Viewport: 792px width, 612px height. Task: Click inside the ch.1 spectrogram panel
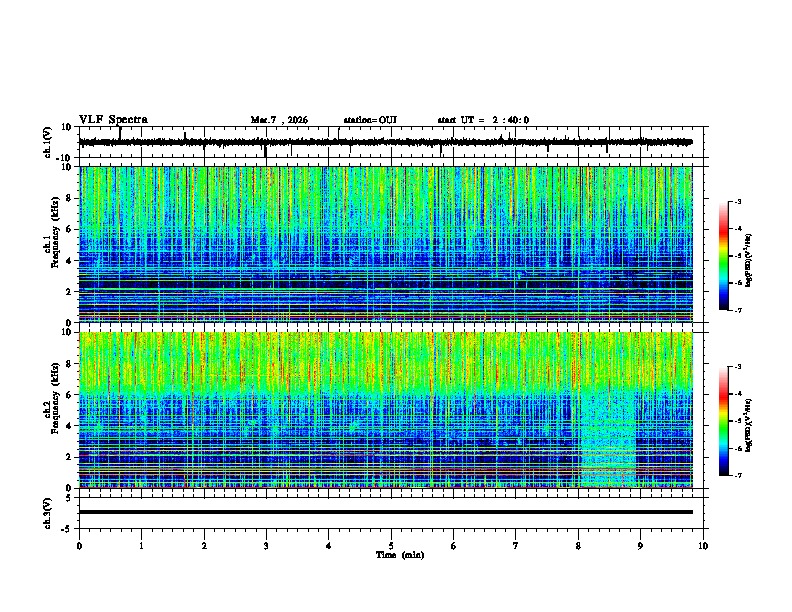pos(385,244)
